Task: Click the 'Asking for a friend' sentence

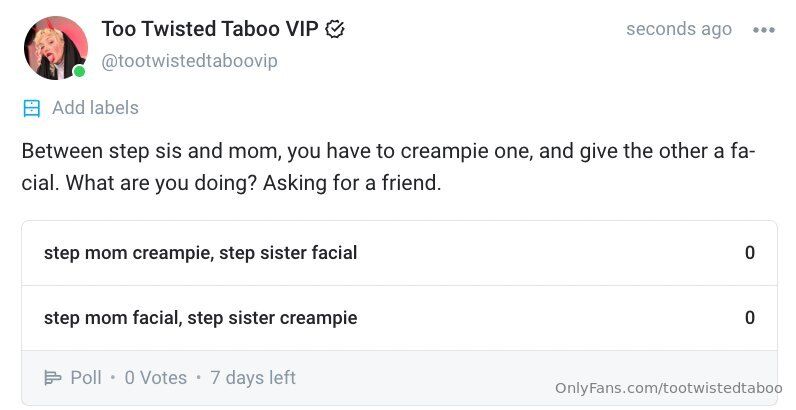Action: [351, 185]
